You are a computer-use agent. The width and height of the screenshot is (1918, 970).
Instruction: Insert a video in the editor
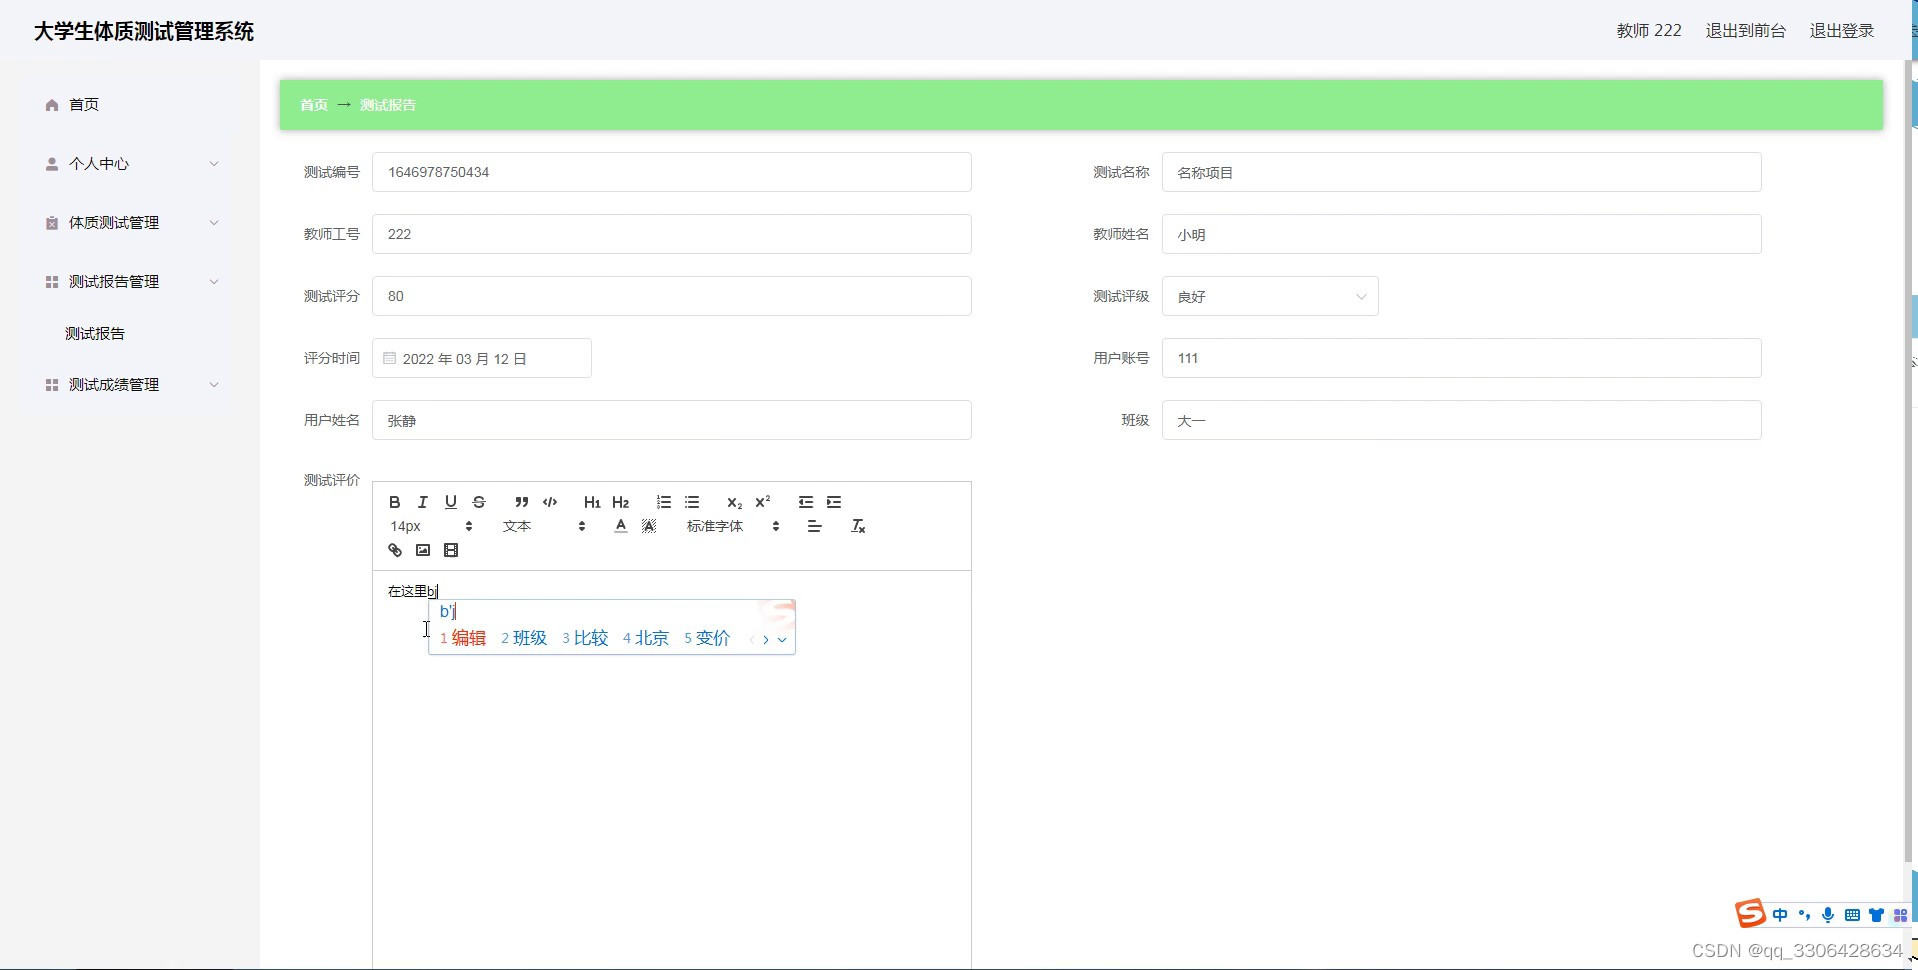point(450,550)
